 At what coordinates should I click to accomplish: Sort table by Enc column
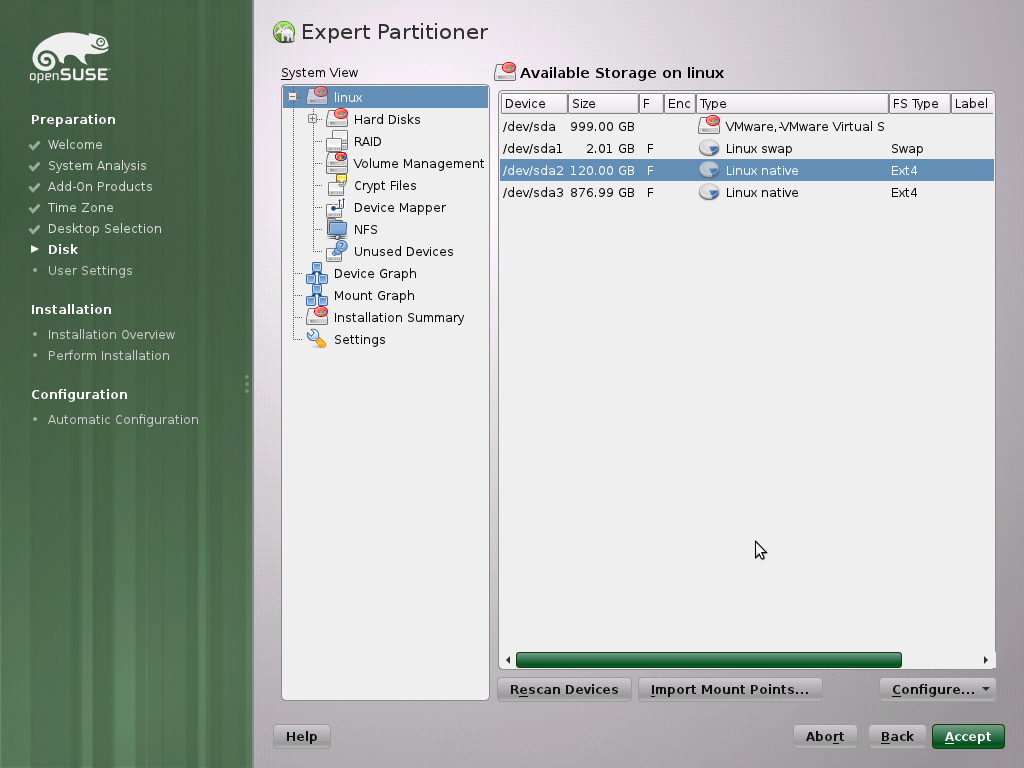(679, 103)
